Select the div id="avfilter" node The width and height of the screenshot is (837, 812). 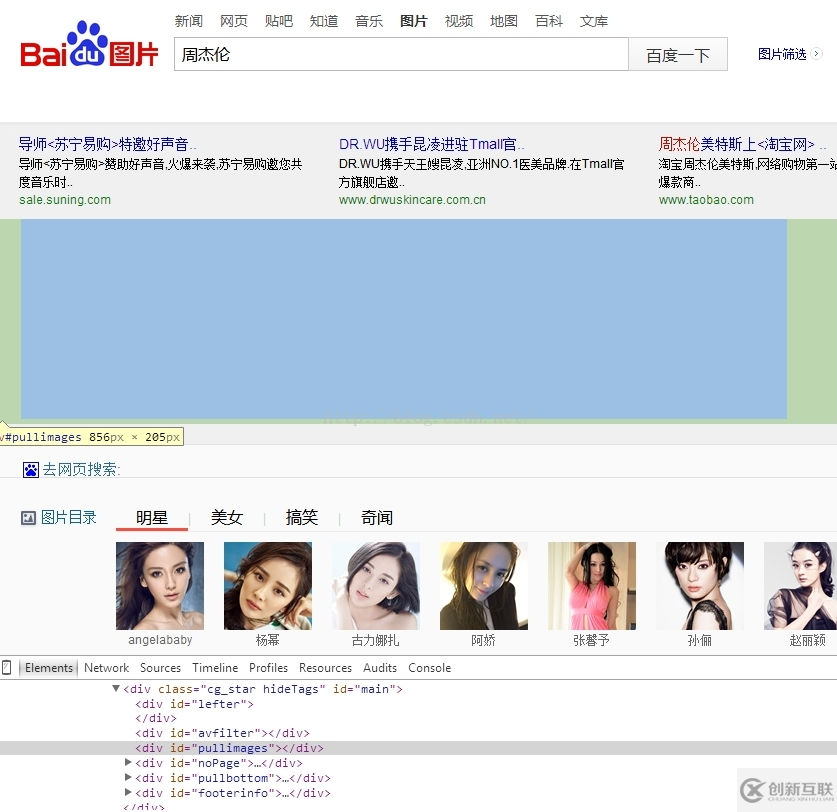click(x=222, y=733)
